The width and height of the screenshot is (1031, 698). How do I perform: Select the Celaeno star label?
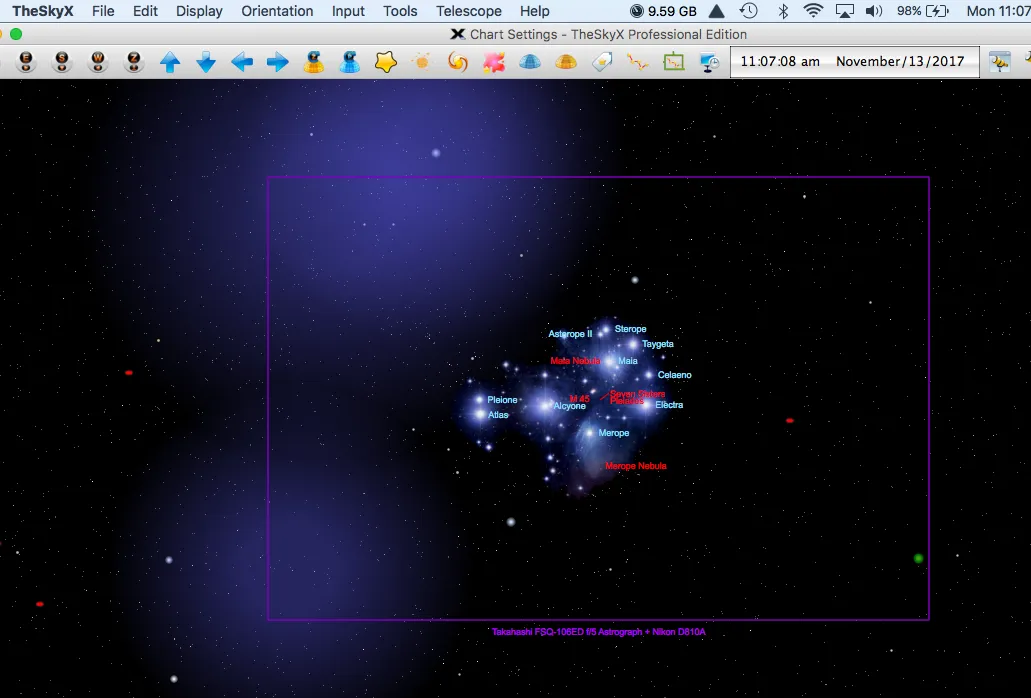(675, 375)
